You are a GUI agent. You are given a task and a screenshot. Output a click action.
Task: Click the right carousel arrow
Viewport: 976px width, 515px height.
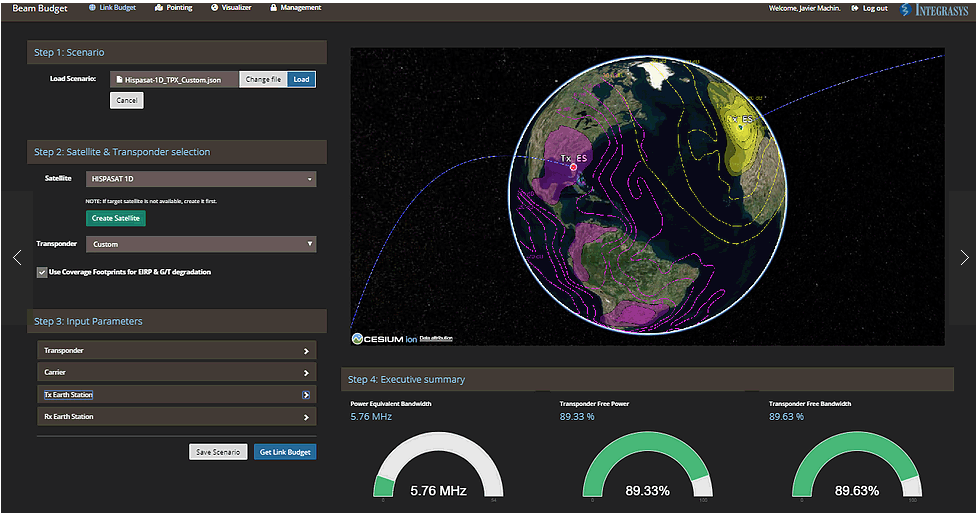963,257
